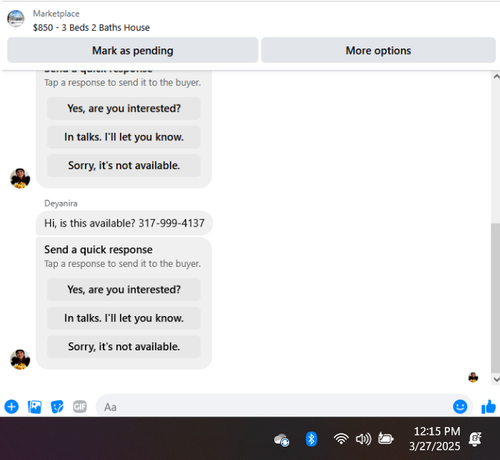The width and height of the screenshot is (500, 460).
Task: Send 'In talks. I'll let you know.' in upper quick response
Action: (124, 137)
